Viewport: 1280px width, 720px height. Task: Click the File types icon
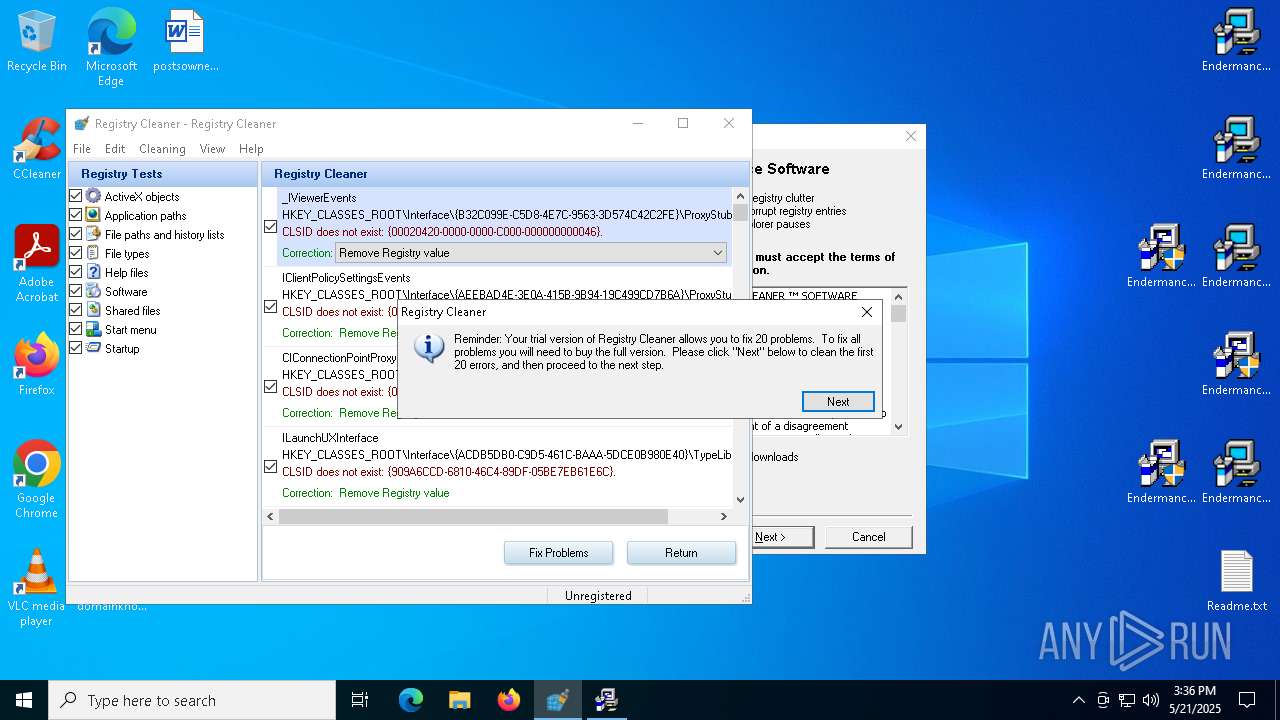point(93,254)
